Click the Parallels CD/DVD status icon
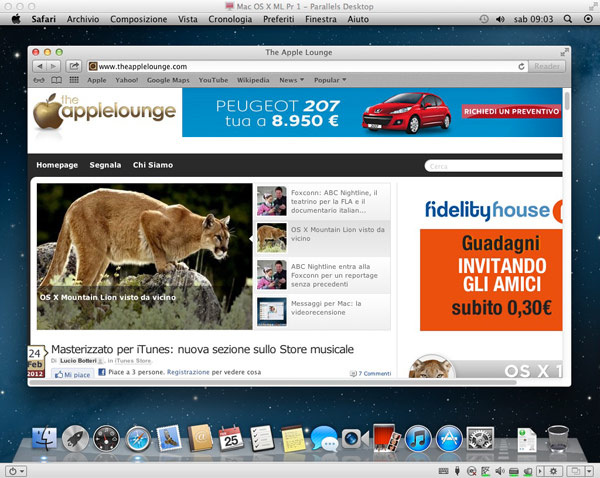Image resolution: width=600 pixels, height=478 pixels. 471,471
